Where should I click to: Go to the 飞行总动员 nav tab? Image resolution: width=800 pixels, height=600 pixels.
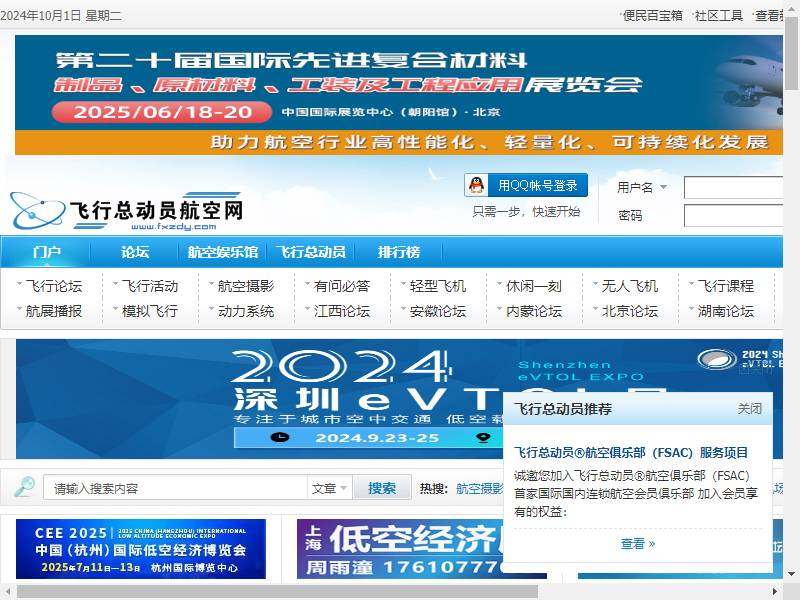click(x=311, y=252)
